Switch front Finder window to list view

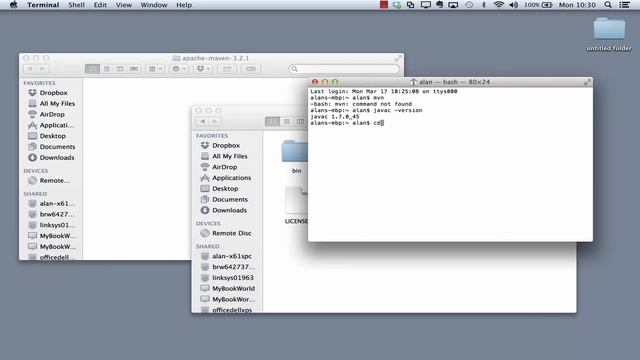click(287, 122)
